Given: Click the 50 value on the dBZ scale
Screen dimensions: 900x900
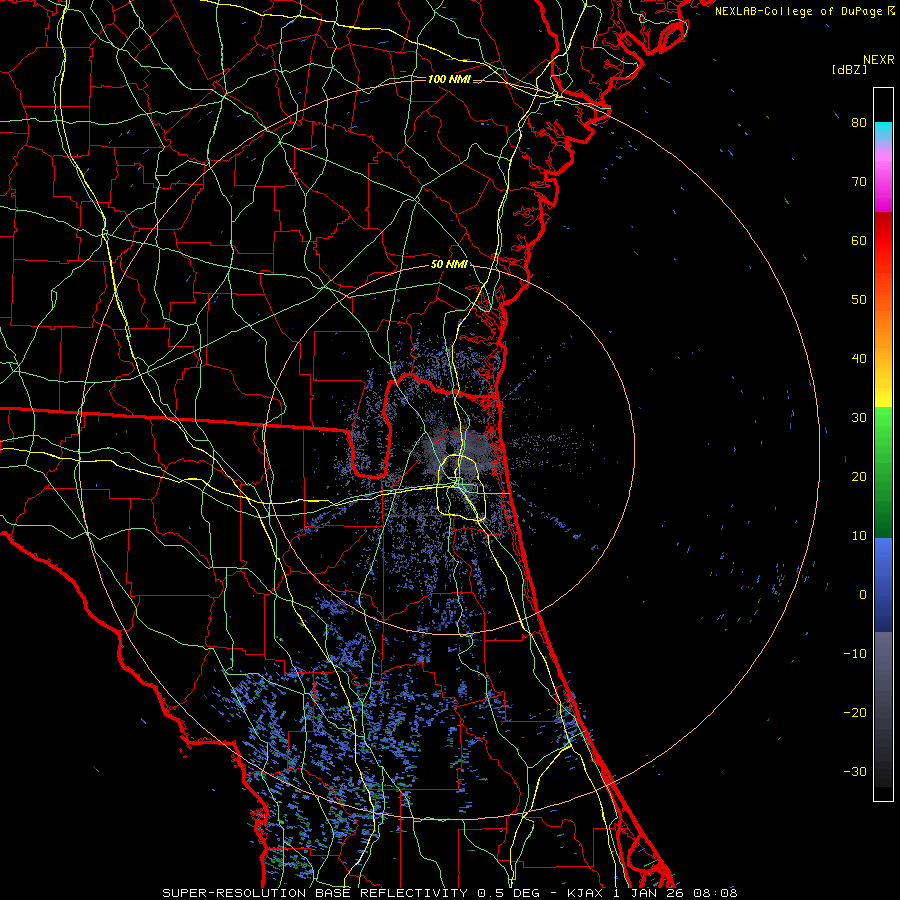Looking at the screenshot, I should (859, 300).
